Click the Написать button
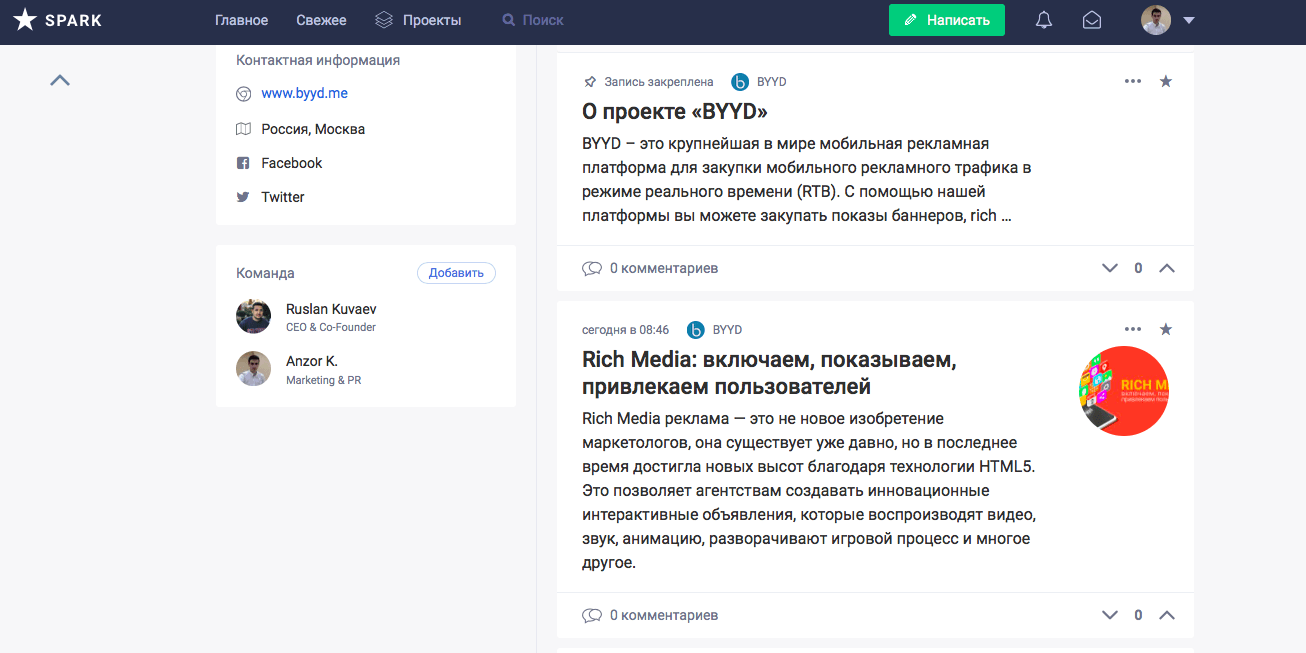This screenshot has width=1306, height=653. [947, 20]
